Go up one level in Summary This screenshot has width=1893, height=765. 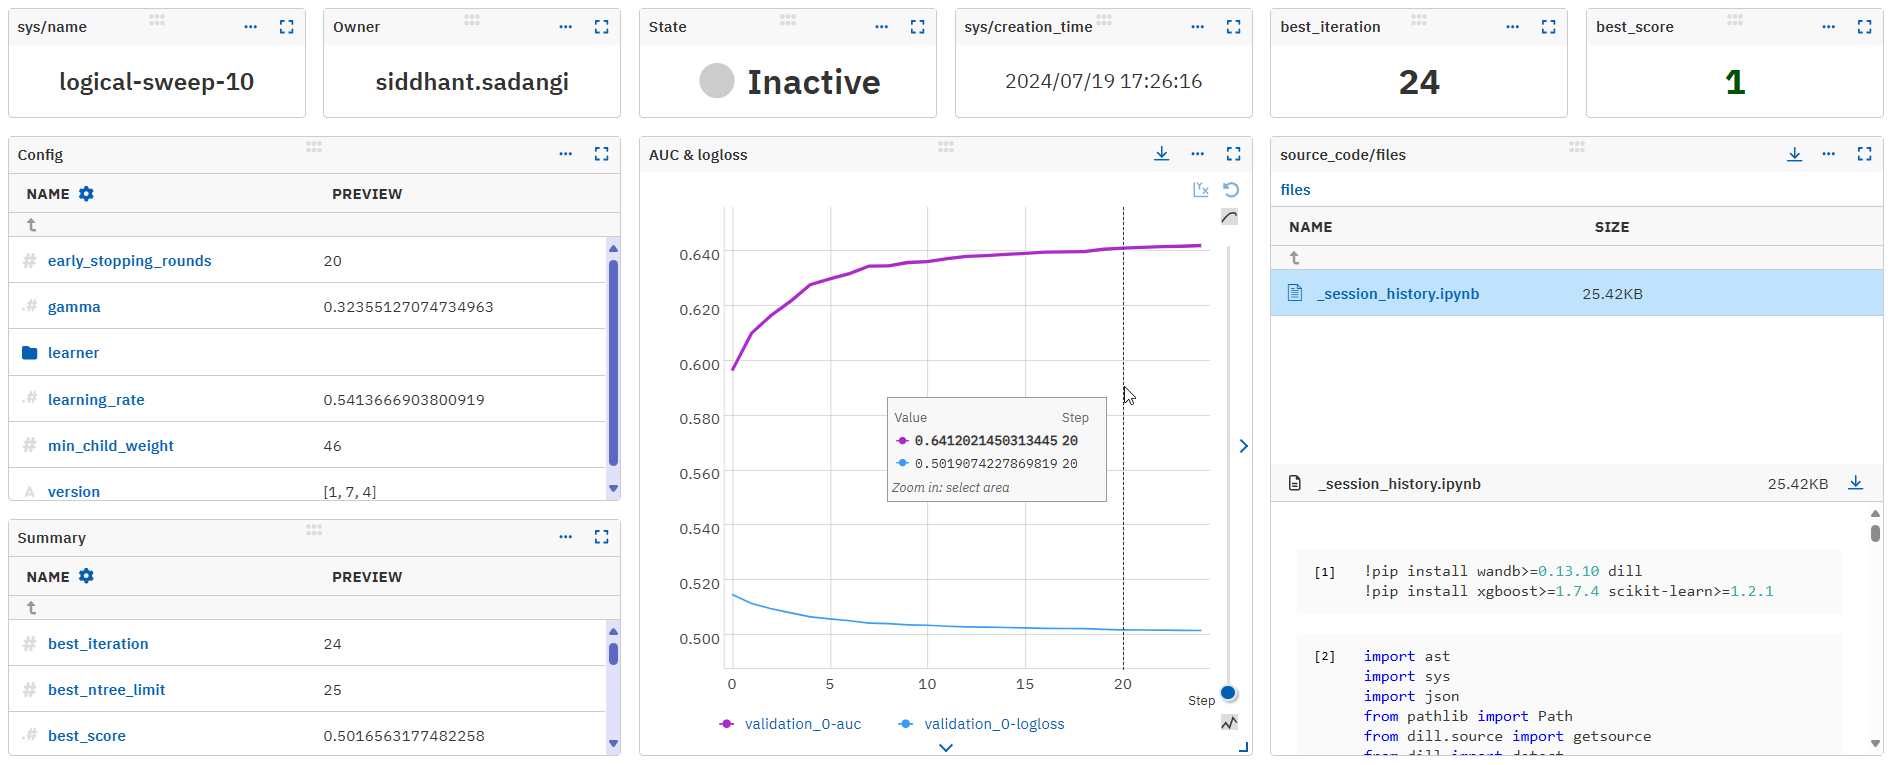[31, 608]
